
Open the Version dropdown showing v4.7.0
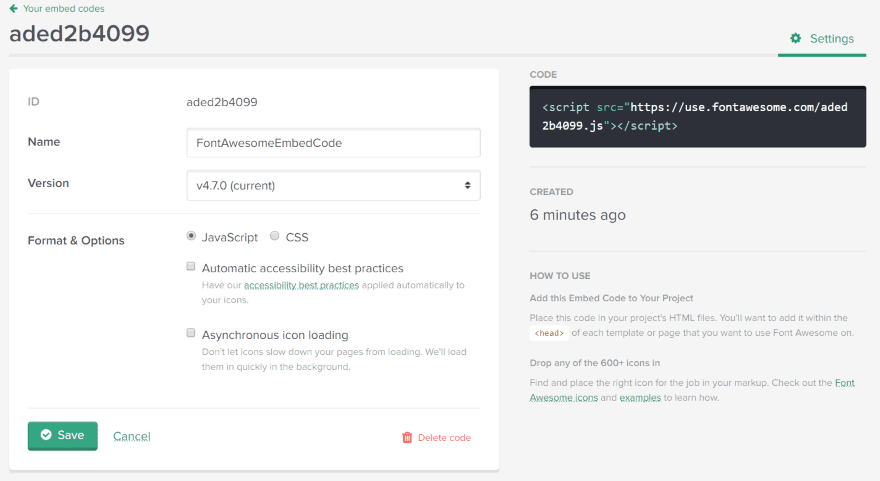pos(333,185)
